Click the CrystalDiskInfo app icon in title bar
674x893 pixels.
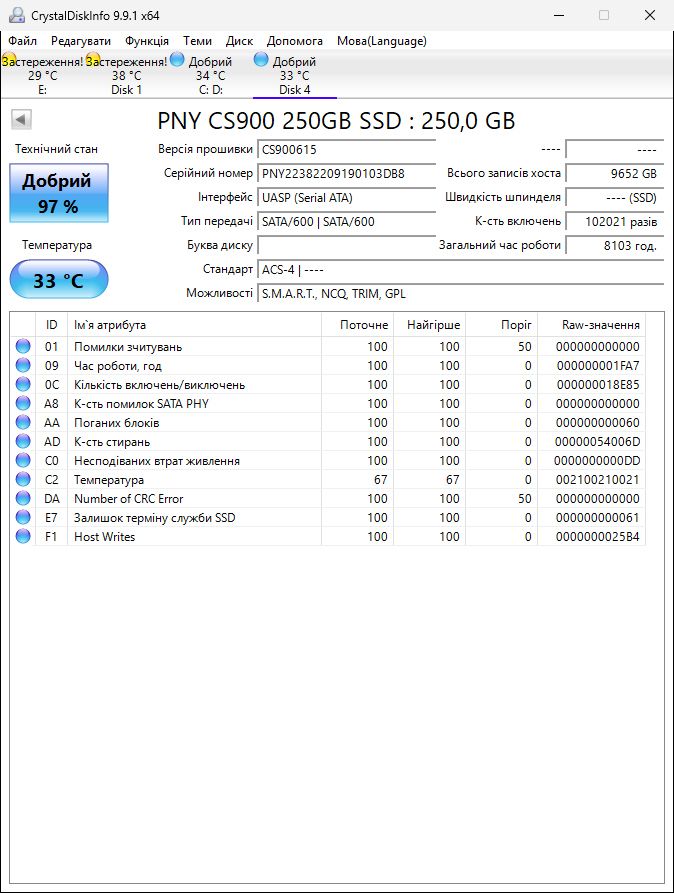17,15
